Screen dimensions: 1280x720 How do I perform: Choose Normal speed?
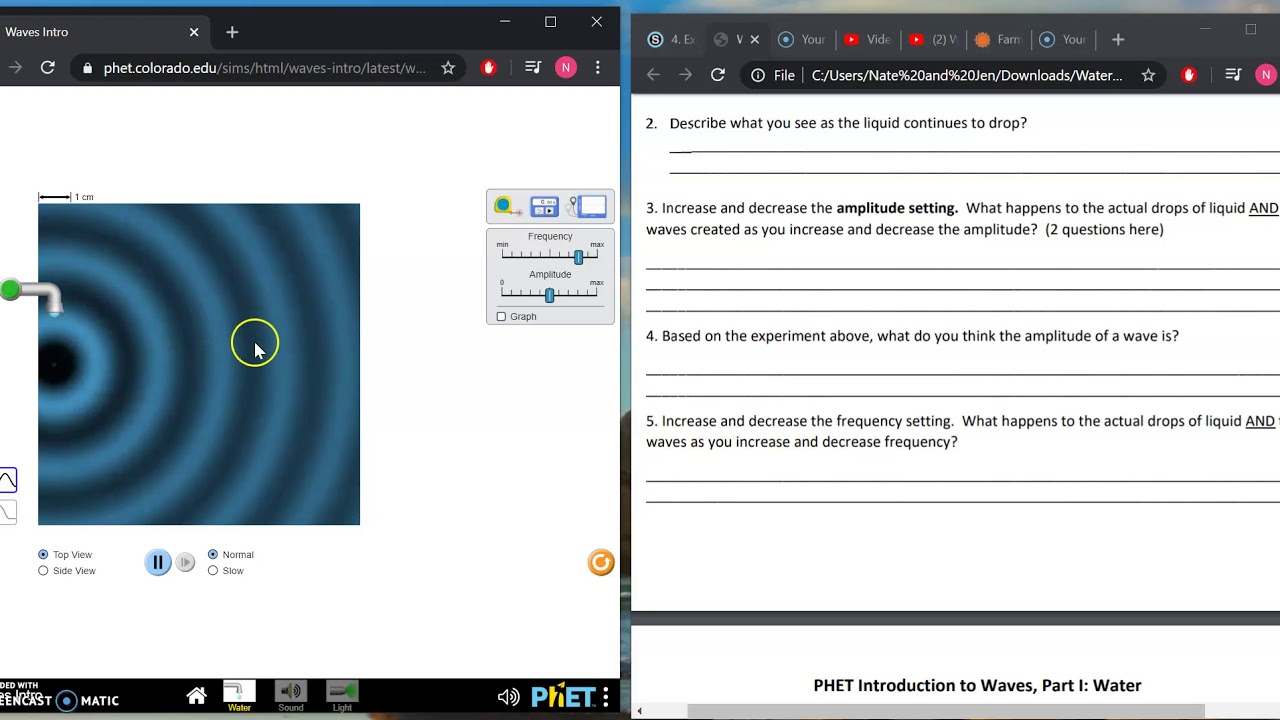[x=213, y=554]
